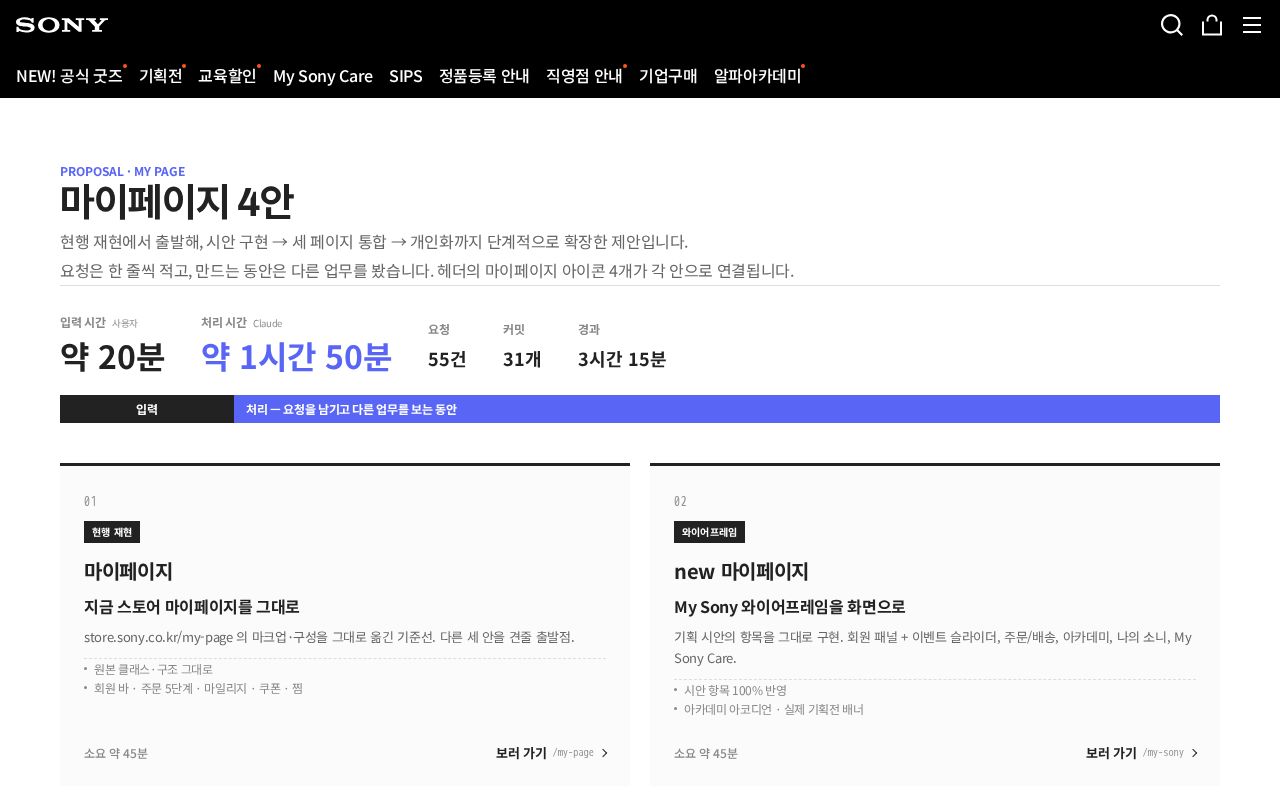
Task: Click the 현행 재현 badge
Action: click(x=112, y=532)
